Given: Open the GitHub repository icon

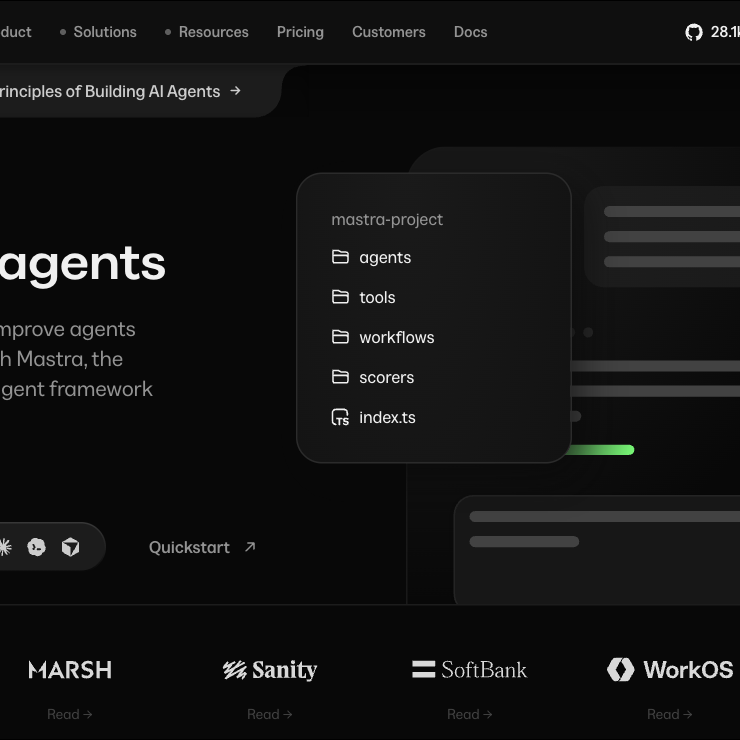Looking at the screenshot, I should coord(694,32).
